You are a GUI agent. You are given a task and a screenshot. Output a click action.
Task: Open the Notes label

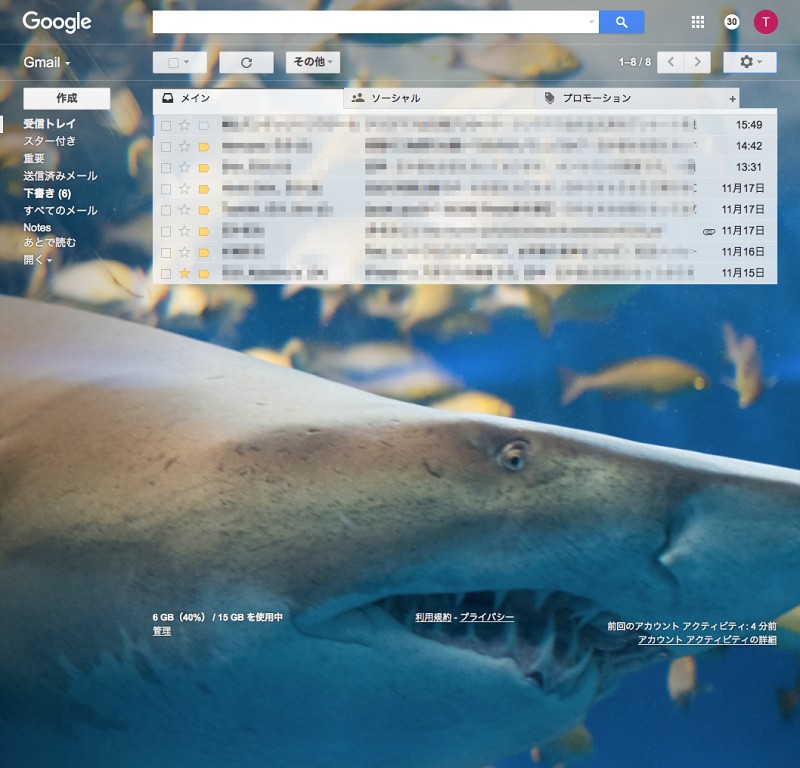[x=37, y=227]
